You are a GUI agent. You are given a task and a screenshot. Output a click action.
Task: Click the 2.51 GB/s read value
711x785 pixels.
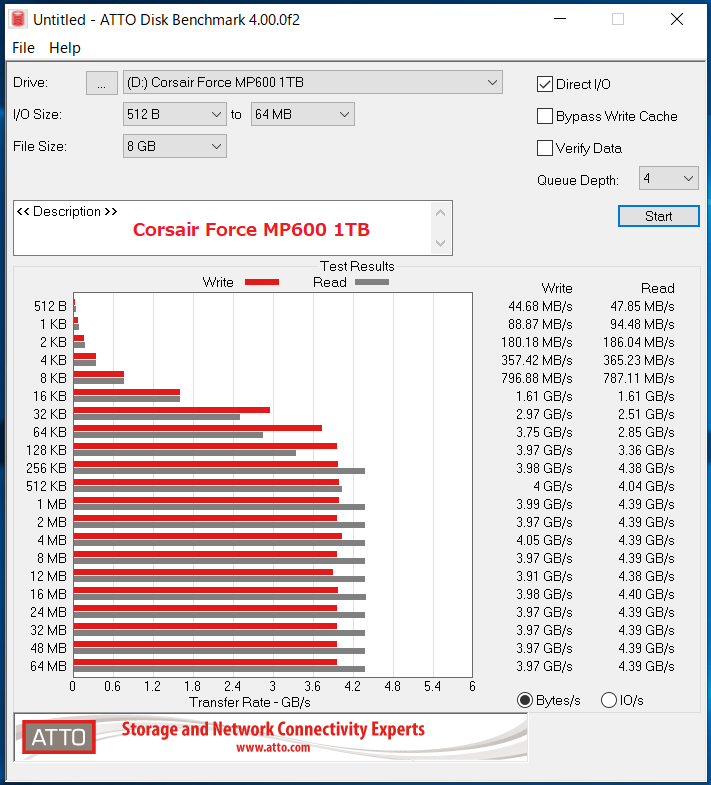[646, 415]
